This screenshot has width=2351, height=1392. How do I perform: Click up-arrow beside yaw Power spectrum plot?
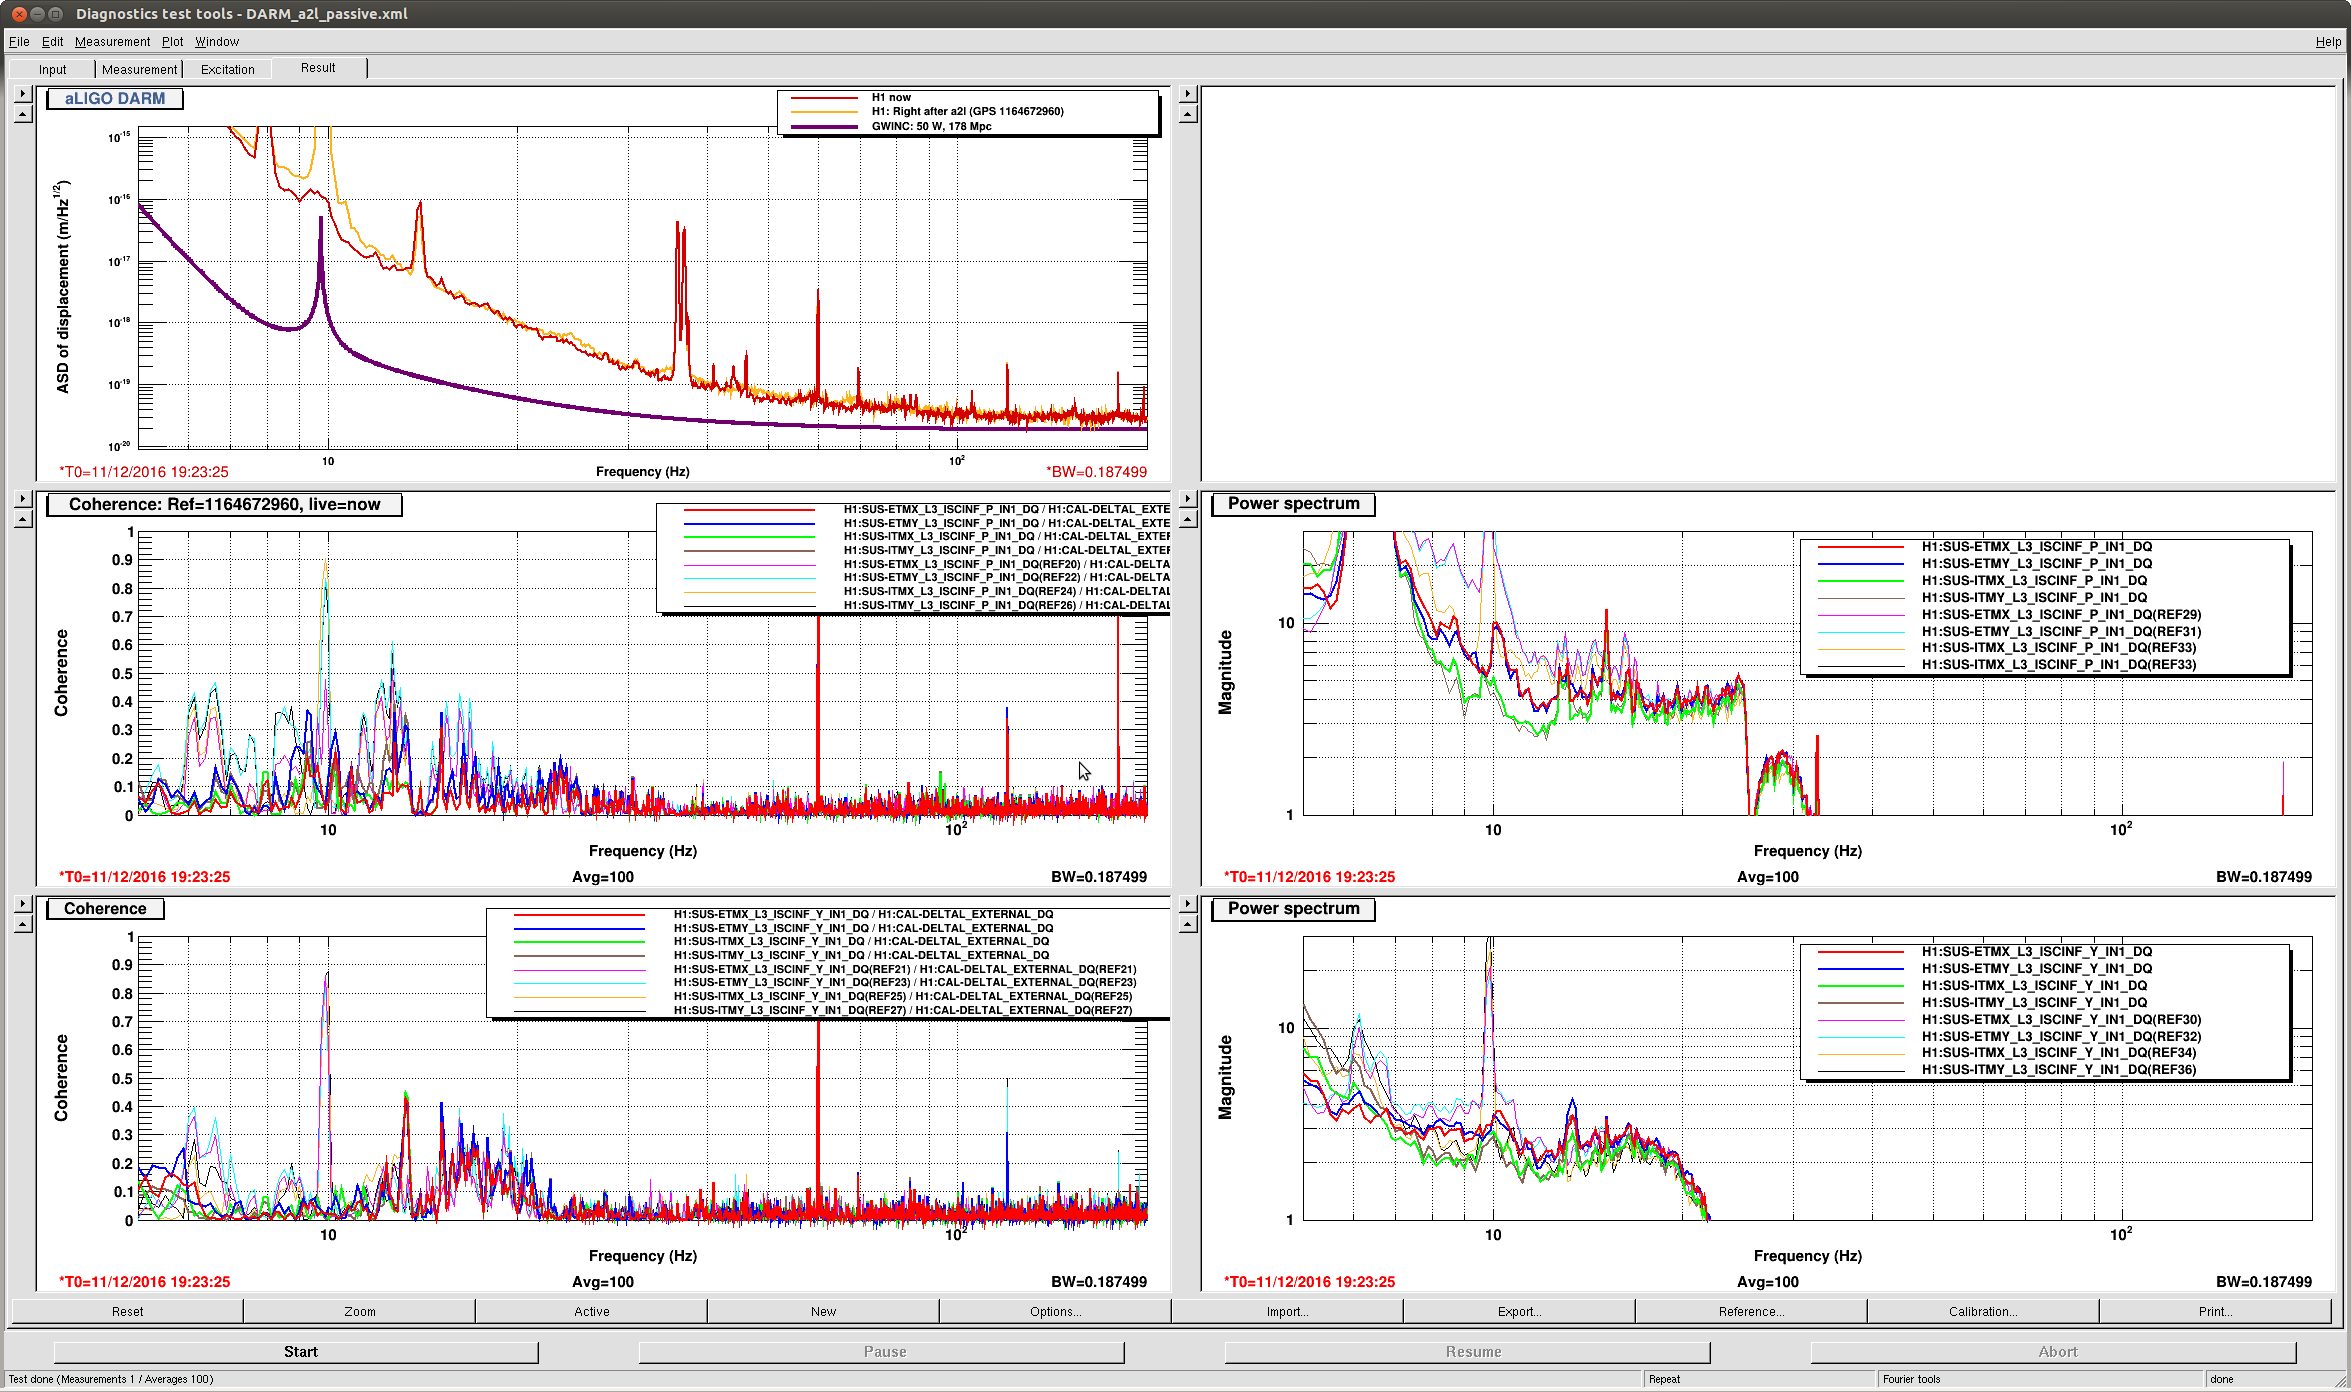(1187, 924)
